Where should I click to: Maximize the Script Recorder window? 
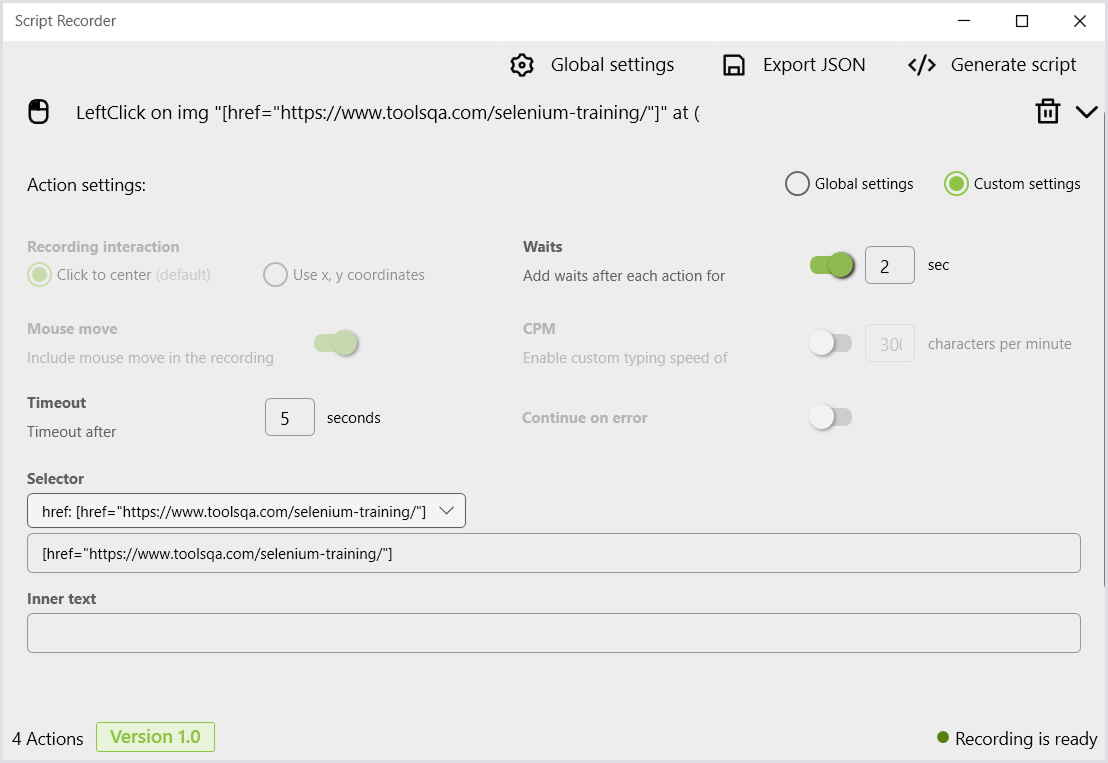point(1022,21)
